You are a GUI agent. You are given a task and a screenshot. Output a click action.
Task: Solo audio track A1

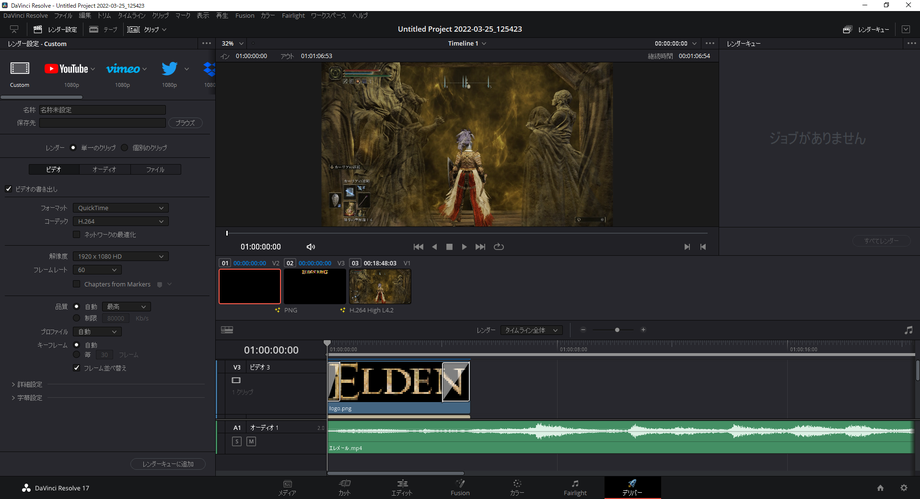click(237, 441)
